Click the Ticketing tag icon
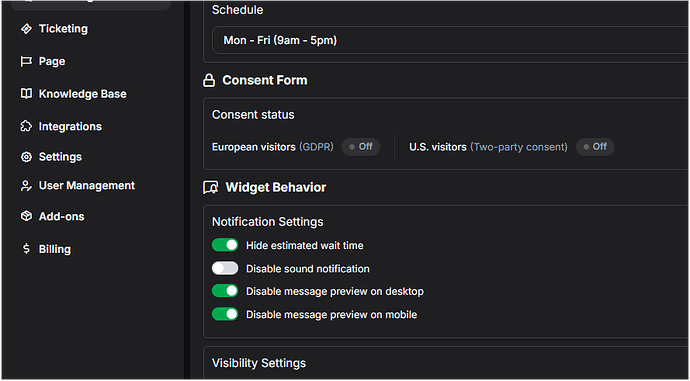This screenshot has width=690, height=381. click(x=26, y=29)
